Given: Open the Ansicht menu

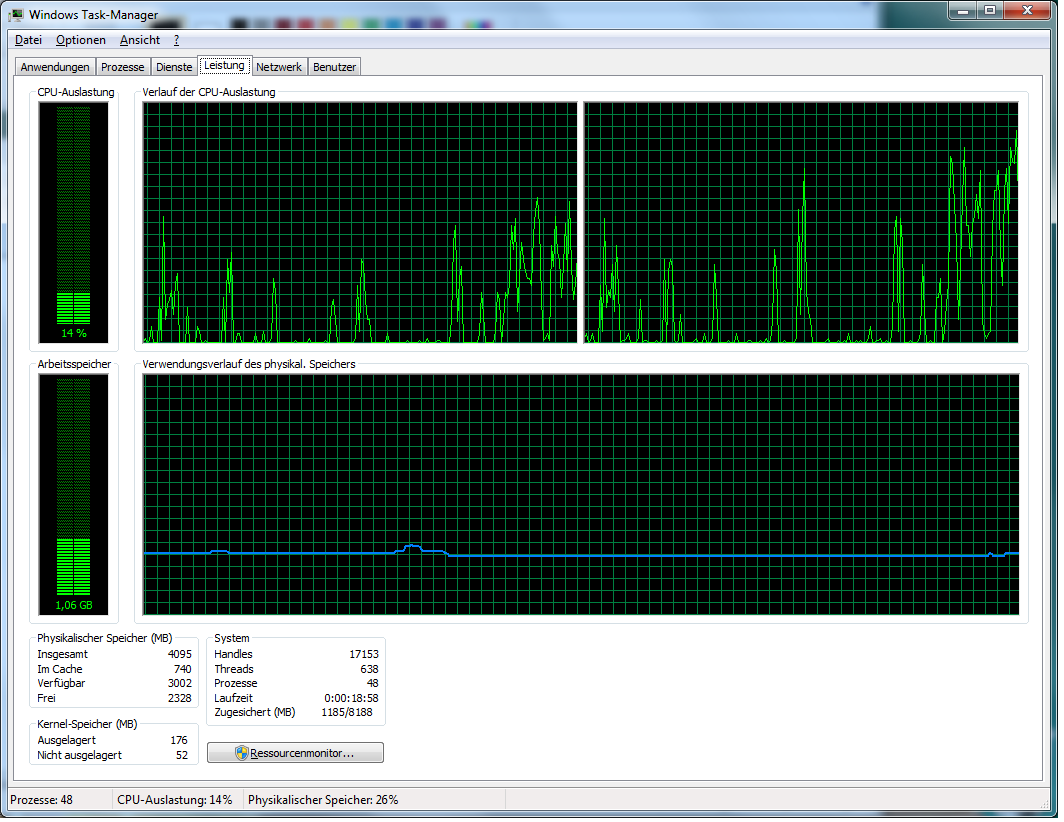Looking at the screenshot, I should [x=140, y=40].
